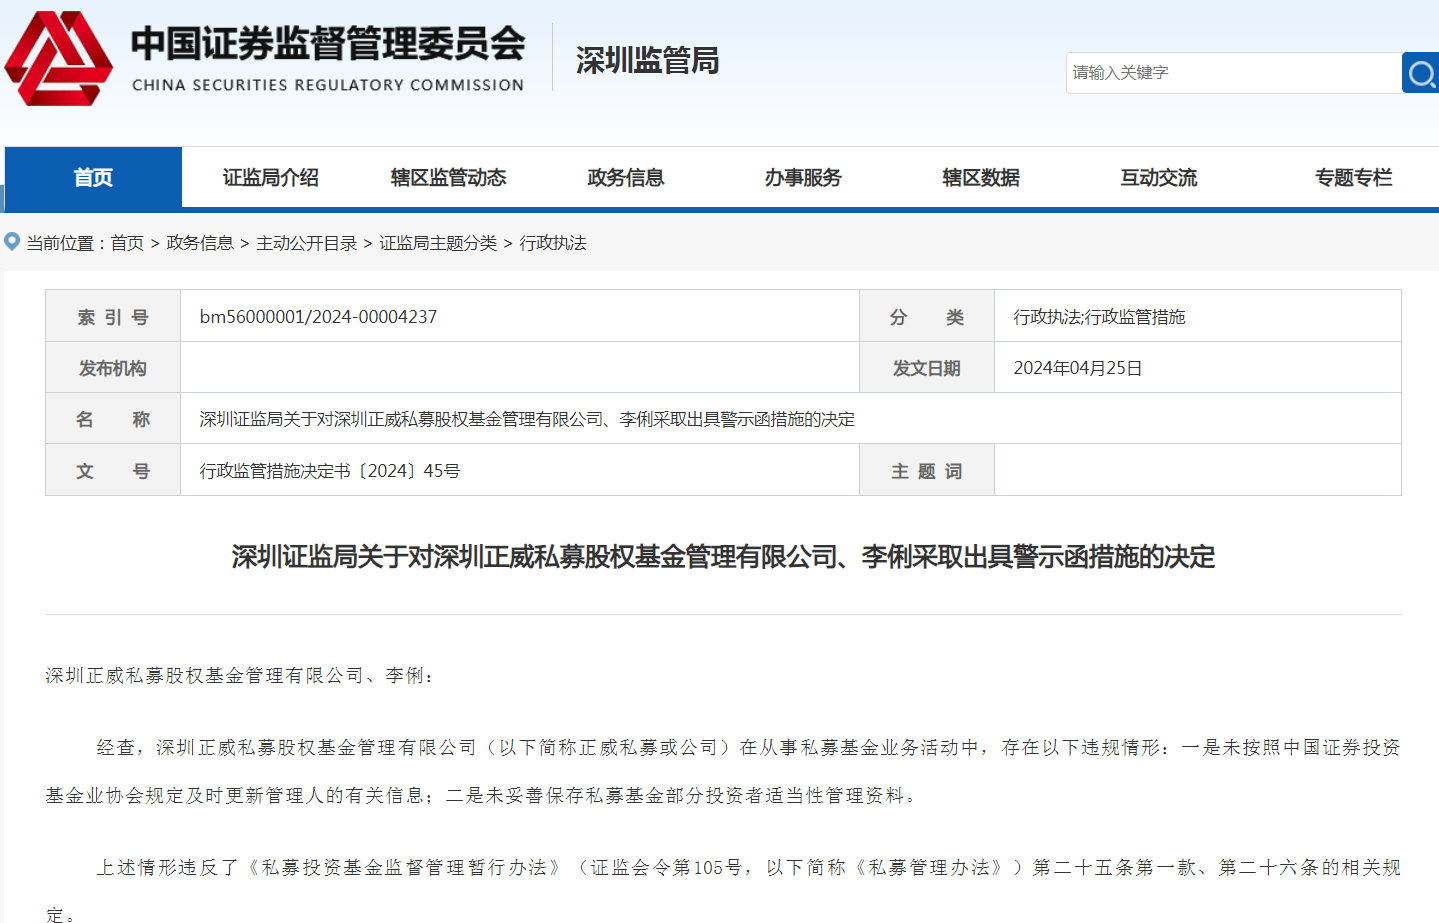Select the 辖区数据 navigation item

pyautogui.click(x=981, y=178)
